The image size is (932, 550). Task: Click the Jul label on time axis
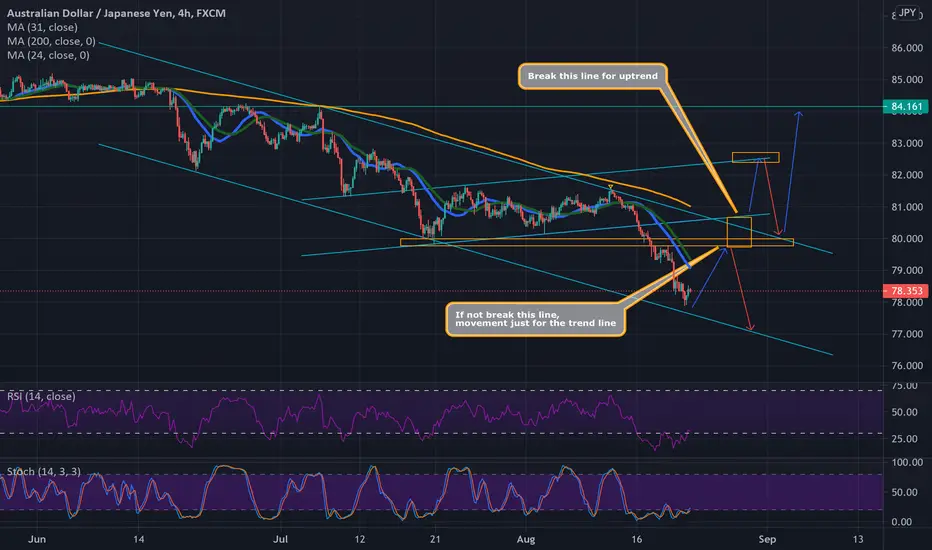[x=281, y=539]
